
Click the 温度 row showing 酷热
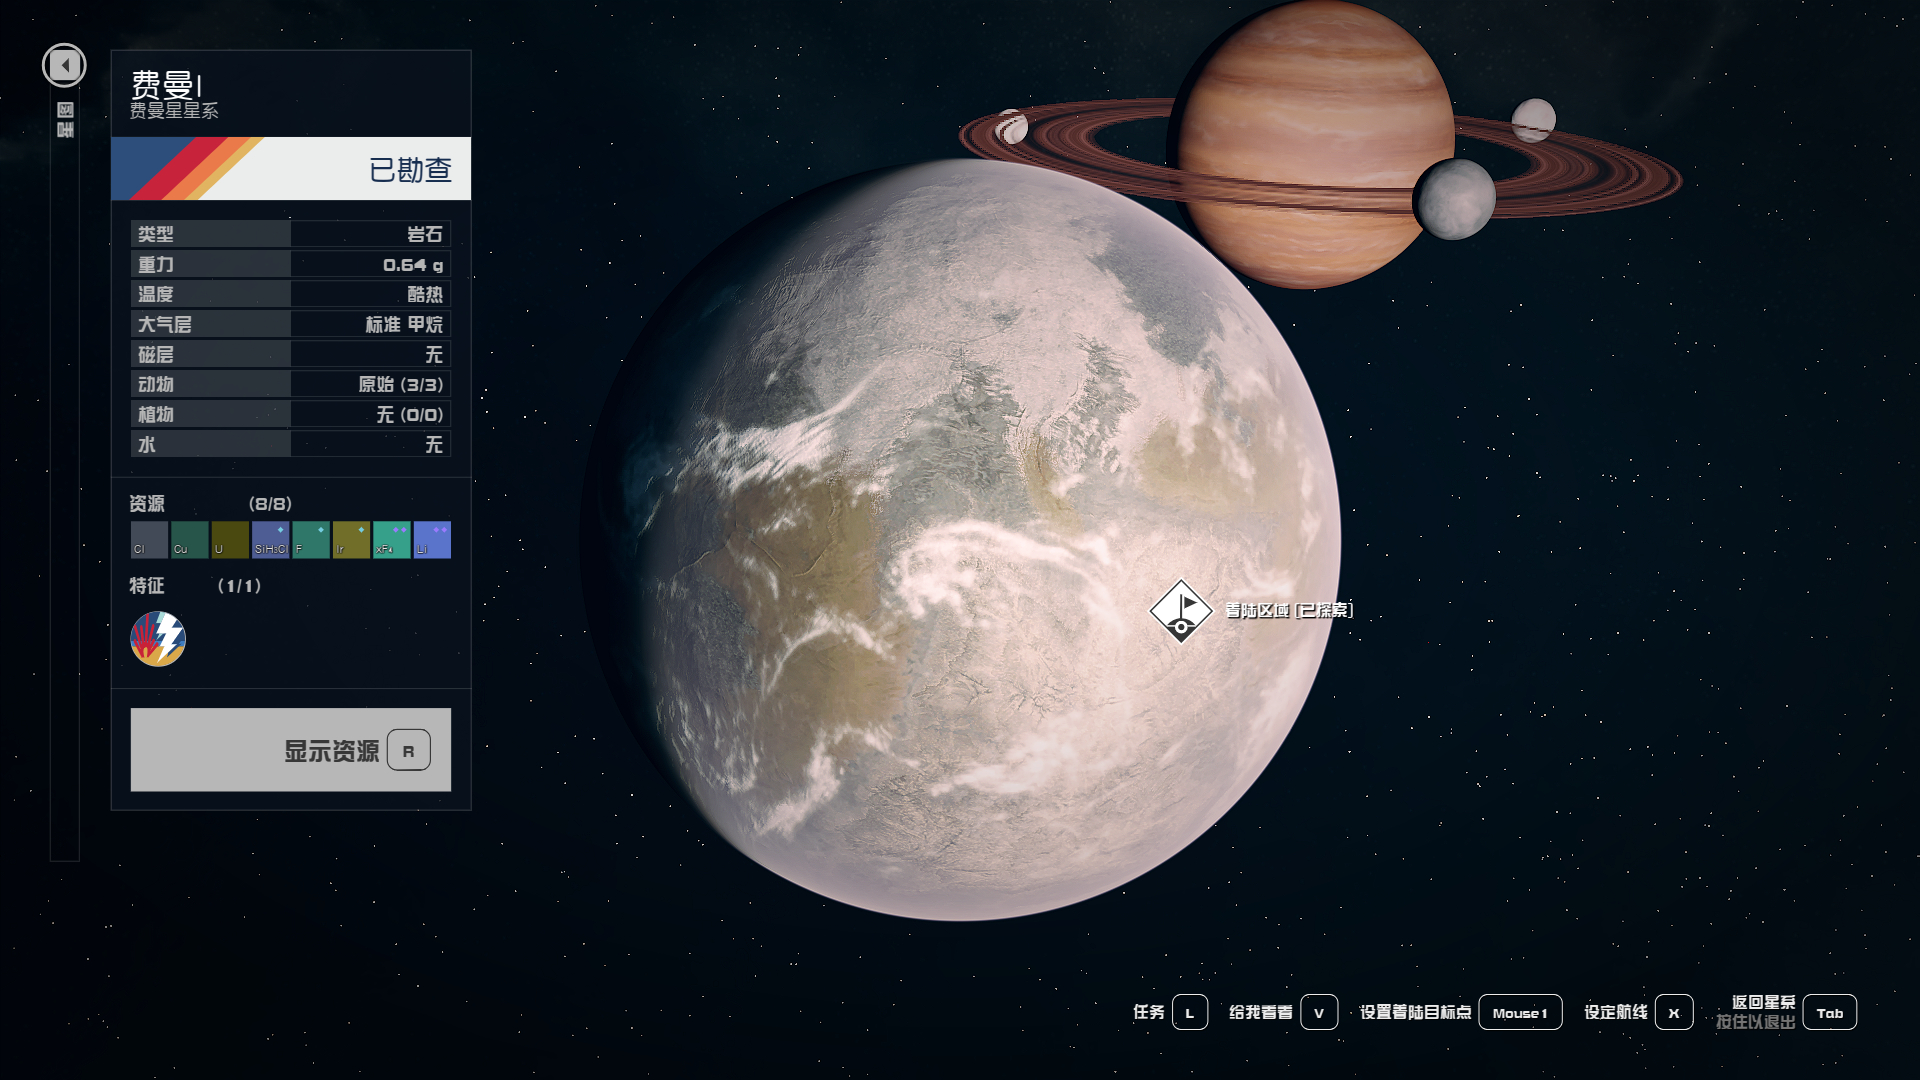291,294
